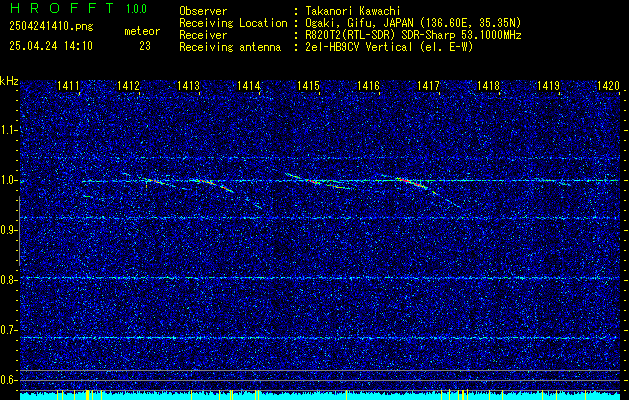629x400 pixels.
Task: Click the 1412 time axis label
Action: [x=128, y=86]
